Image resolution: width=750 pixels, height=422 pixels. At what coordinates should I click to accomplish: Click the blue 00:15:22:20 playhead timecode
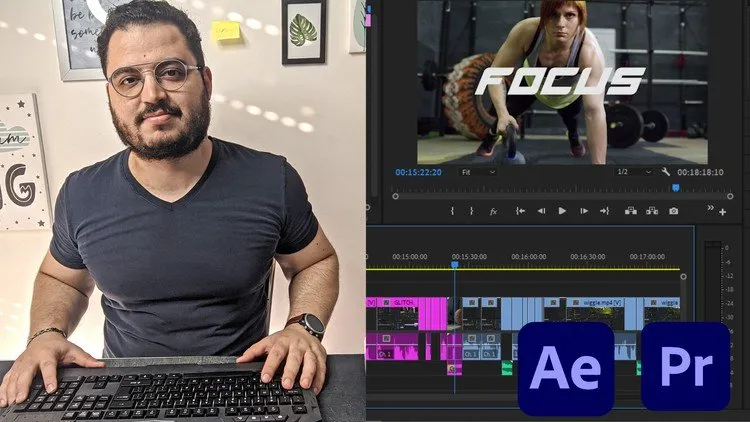click(x=418, y=172)
